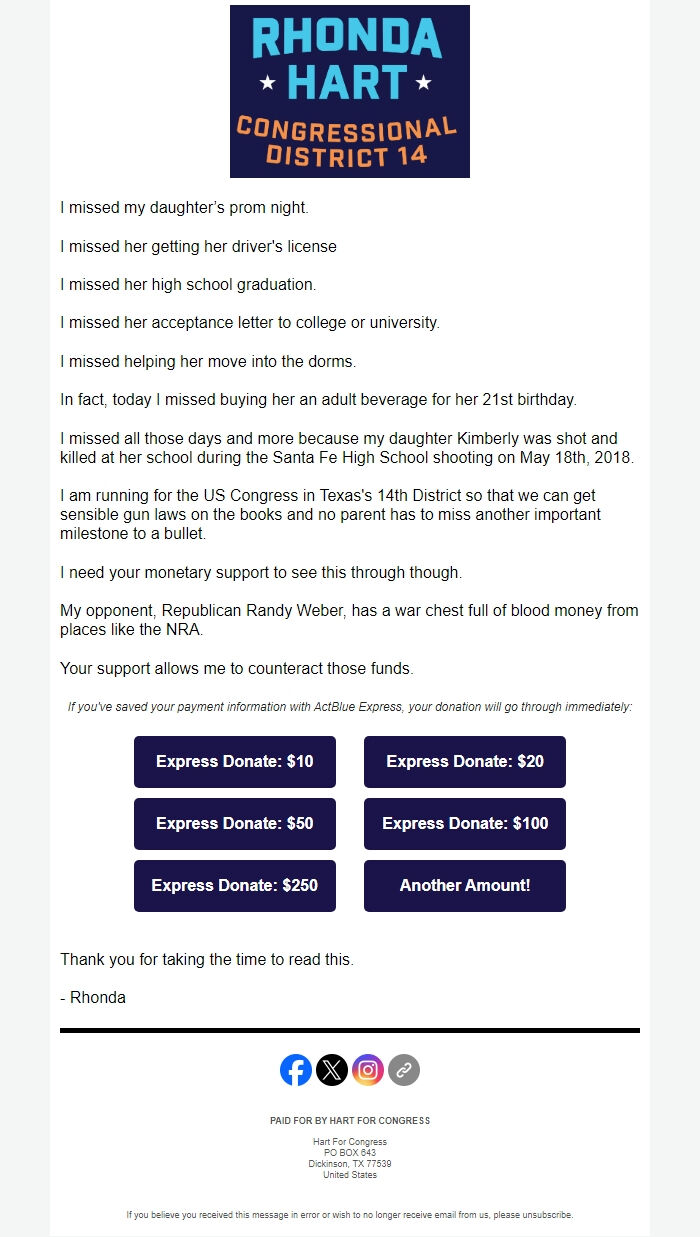Image resolution: width=700 pixels, height=1237 pixels.
Task: Open the Instagram icon in the footer
Action: coord(368,1070)
